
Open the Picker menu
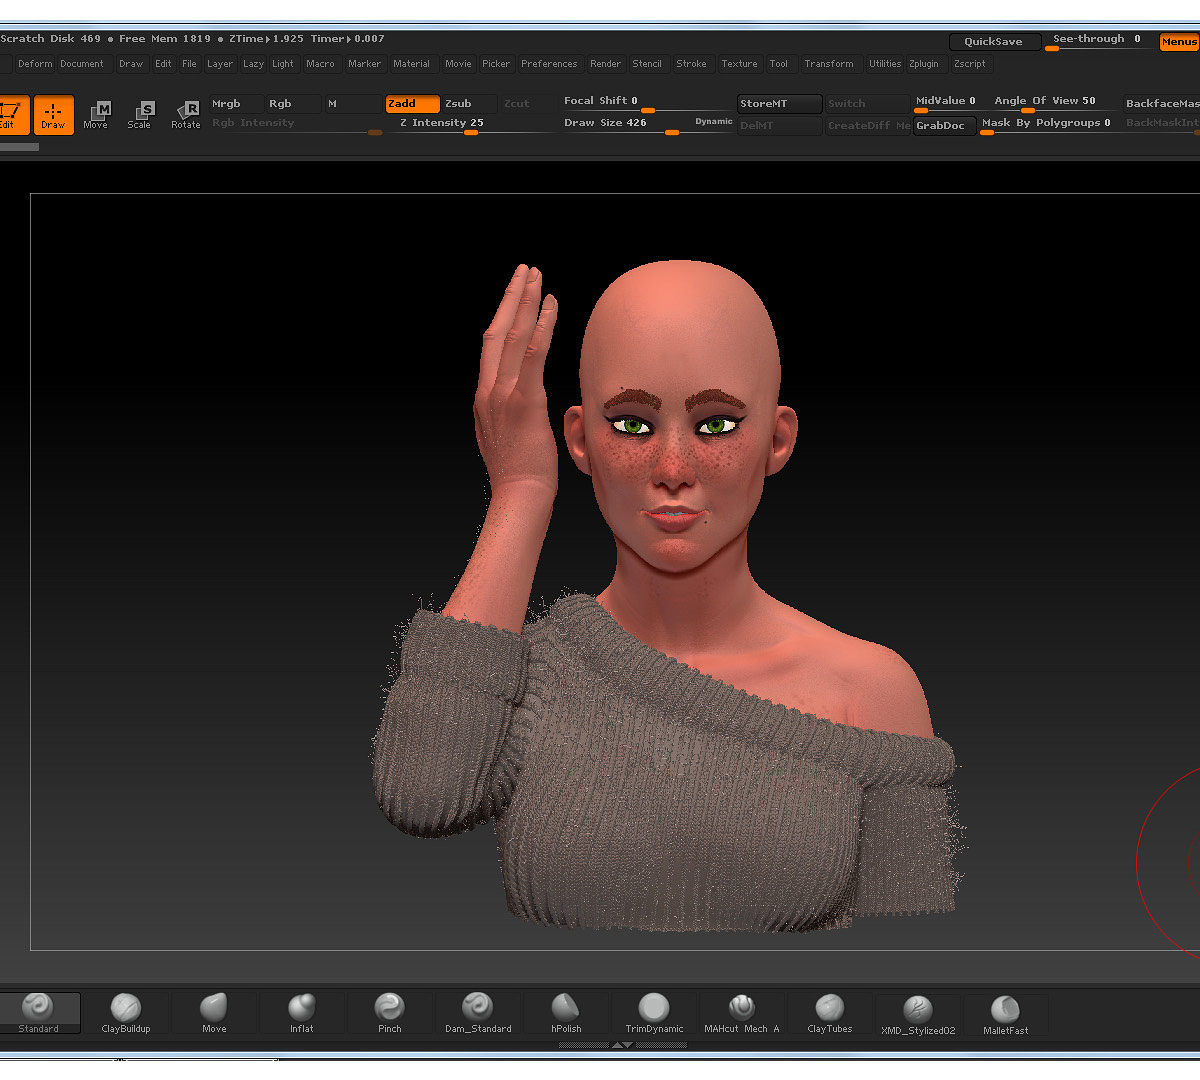(x=496, y=64)
